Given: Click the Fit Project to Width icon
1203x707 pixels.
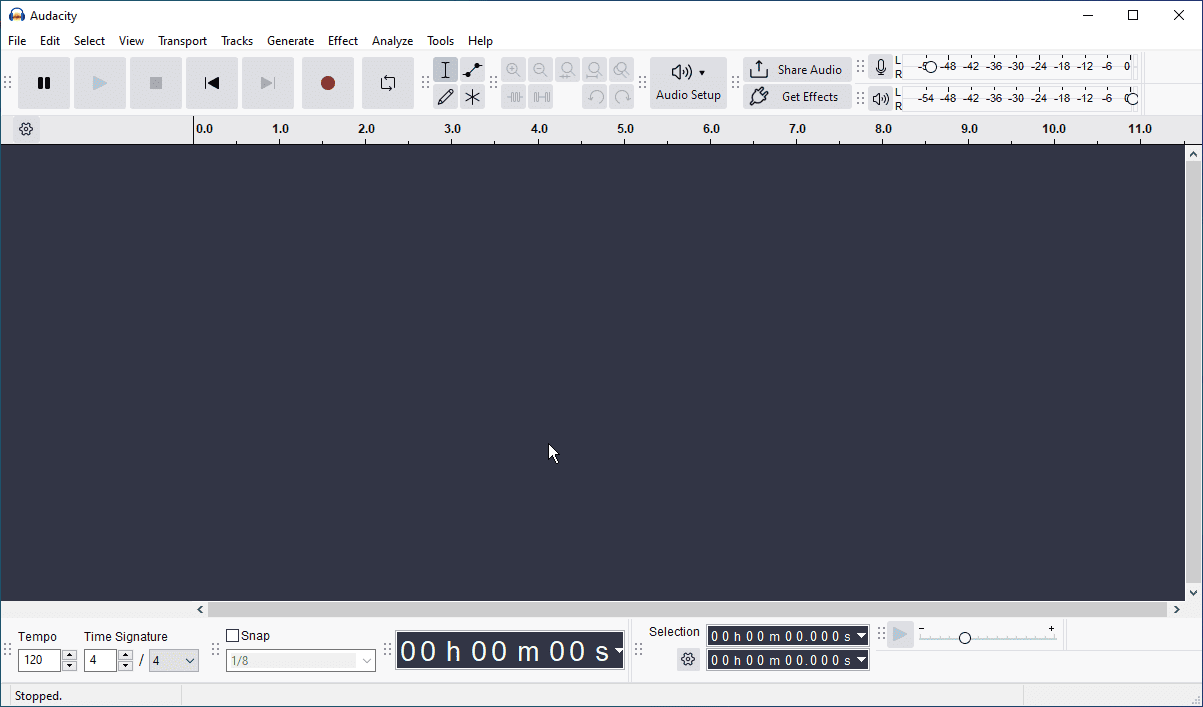Looking at the screenshot, I should (594, 69).
